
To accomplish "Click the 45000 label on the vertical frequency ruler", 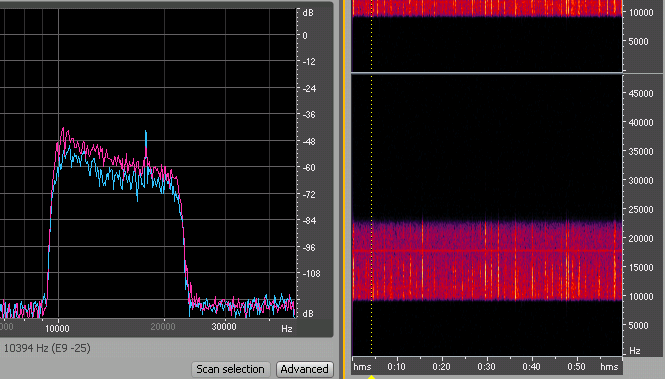I will [x=641, y=93].
